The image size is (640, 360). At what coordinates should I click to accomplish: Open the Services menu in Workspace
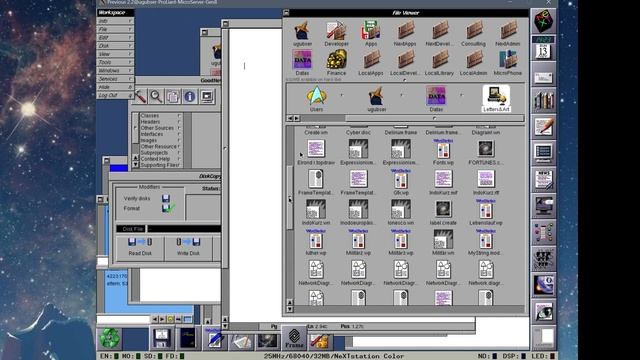pos(115,79)
